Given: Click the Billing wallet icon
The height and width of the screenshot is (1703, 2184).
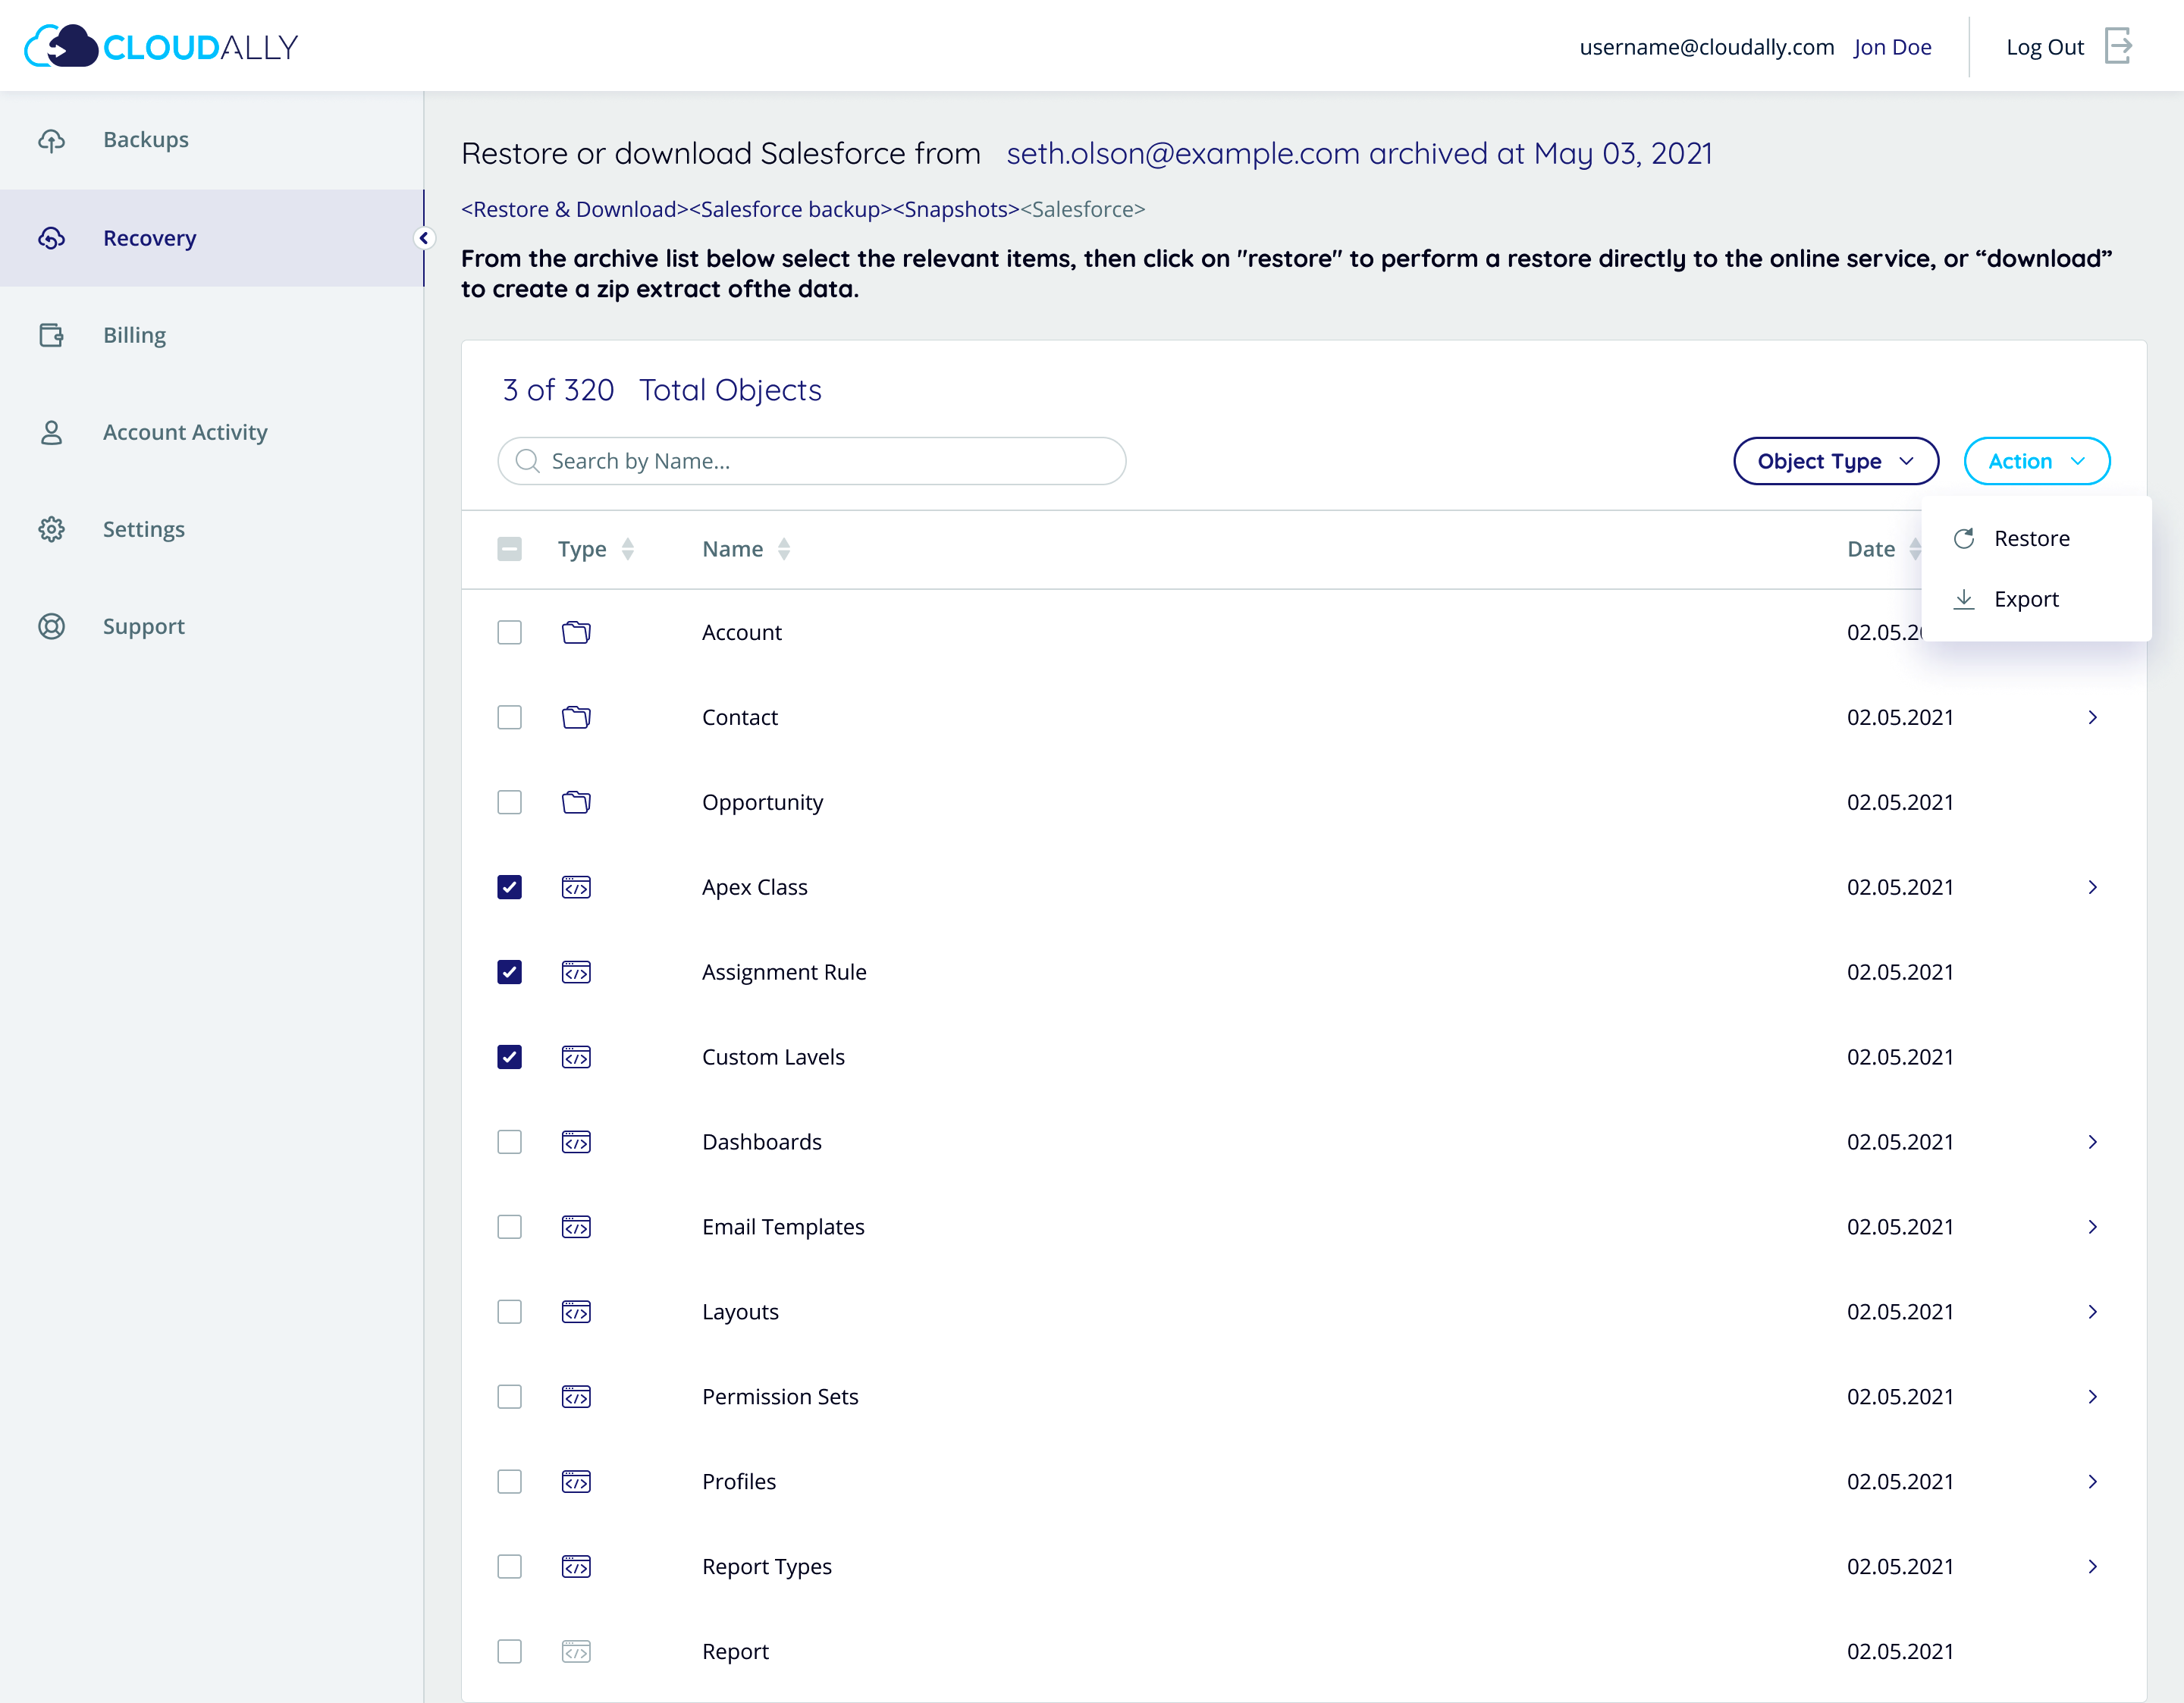Looking at the screenshot, I should 52,335.
